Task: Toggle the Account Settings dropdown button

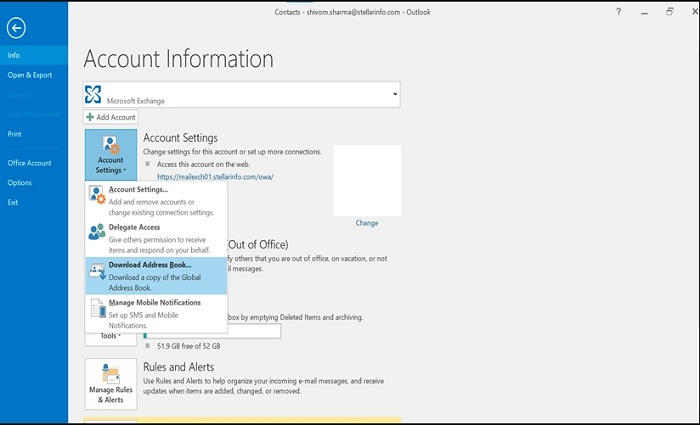Action: 111,155
